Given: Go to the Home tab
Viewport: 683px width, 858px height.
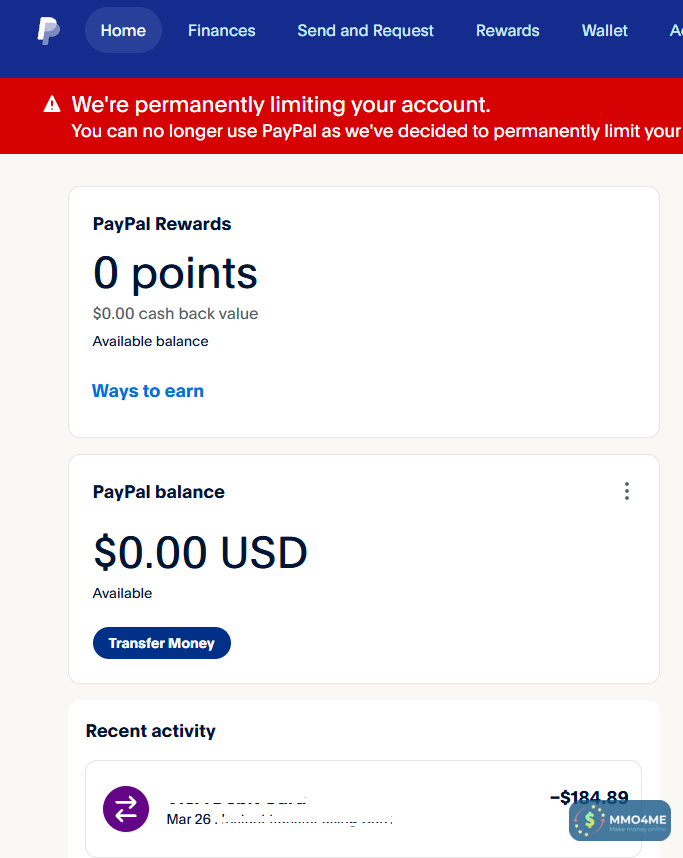Looking at the screenshot, I should pos(123,31).
